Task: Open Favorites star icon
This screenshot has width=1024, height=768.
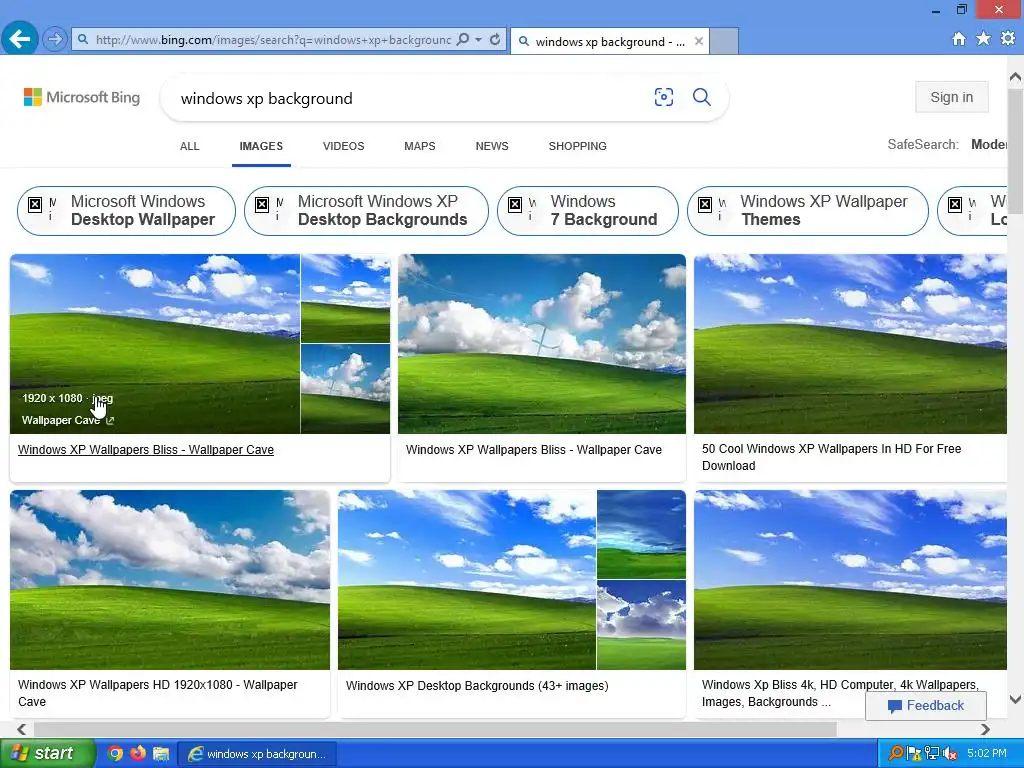Action: click(x=983, y=39)
